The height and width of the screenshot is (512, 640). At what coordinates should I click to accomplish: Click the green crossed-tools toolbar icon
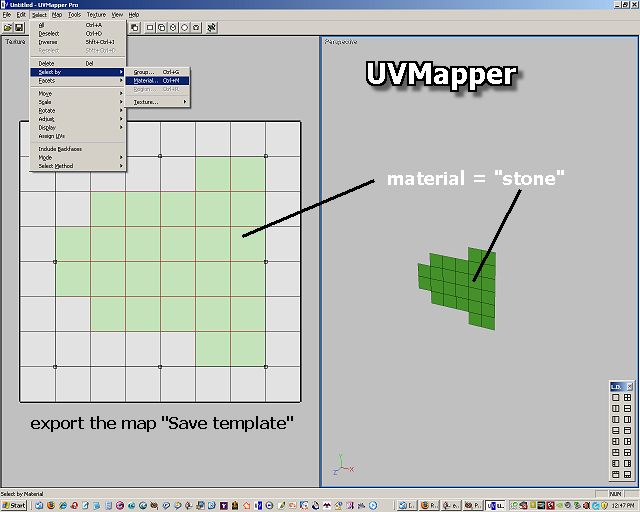pyautogui.click(x=211, y=28)
